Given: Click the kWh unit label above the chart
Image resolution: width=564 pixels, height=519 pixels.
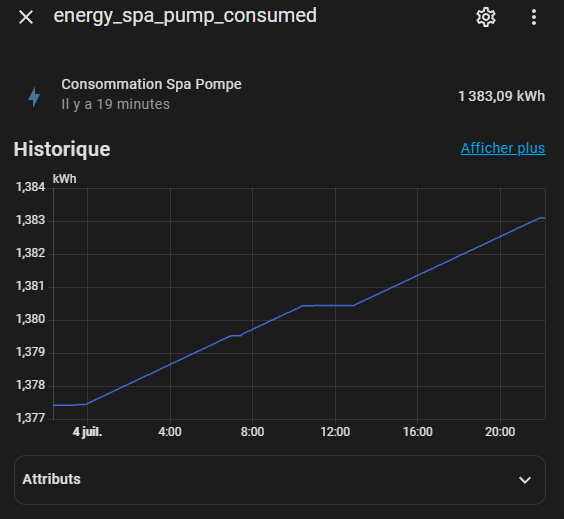Looking at the screenshot, I should [x=64, y=179].
